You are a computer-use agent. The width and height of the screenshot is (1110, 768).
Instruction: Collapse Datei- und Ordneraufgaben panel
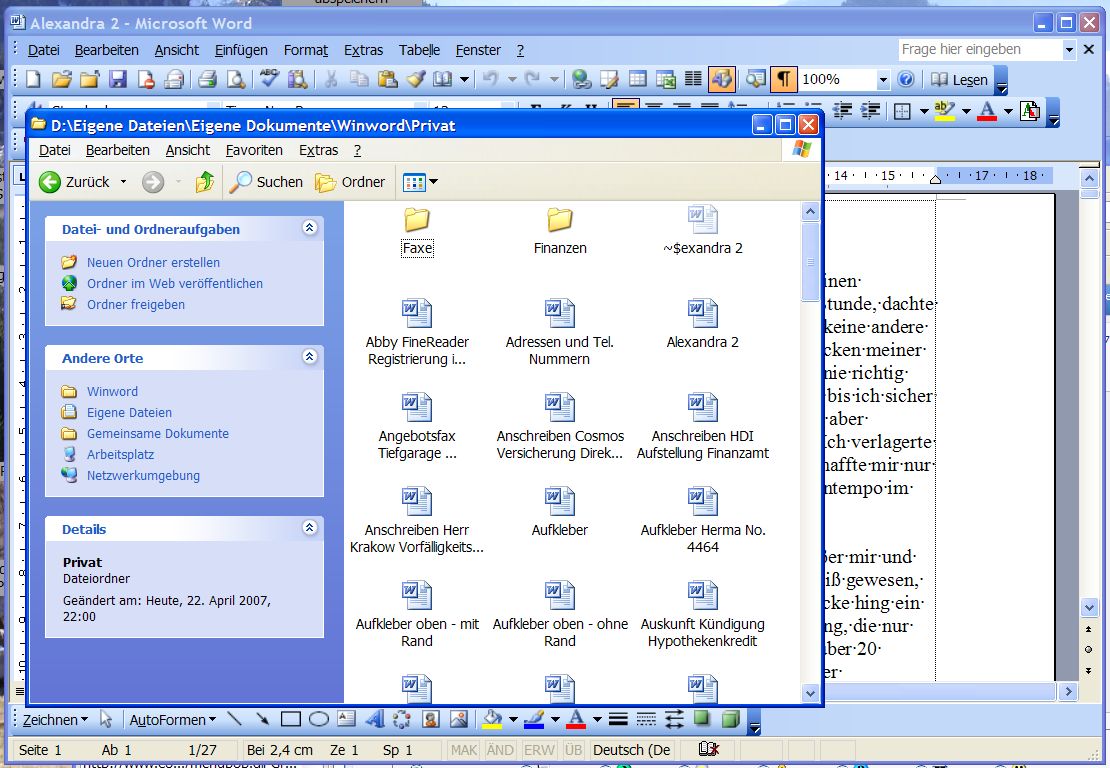tap(309, 227)
